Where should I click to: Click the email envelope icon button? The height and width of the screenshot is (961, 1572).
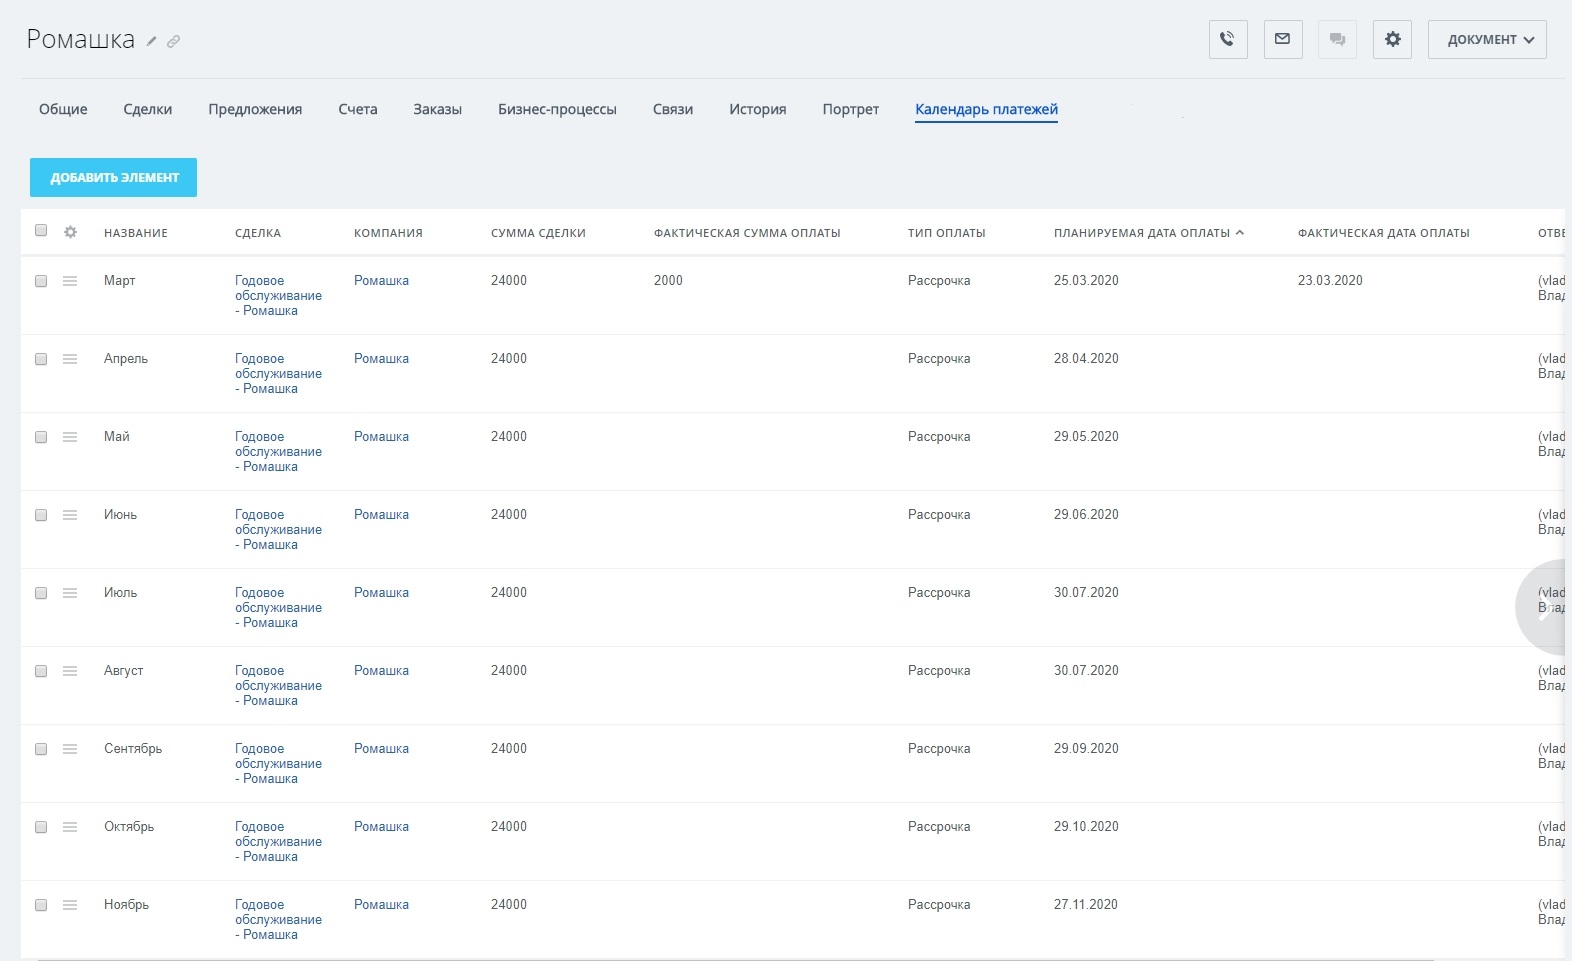tap(1282, 40)
